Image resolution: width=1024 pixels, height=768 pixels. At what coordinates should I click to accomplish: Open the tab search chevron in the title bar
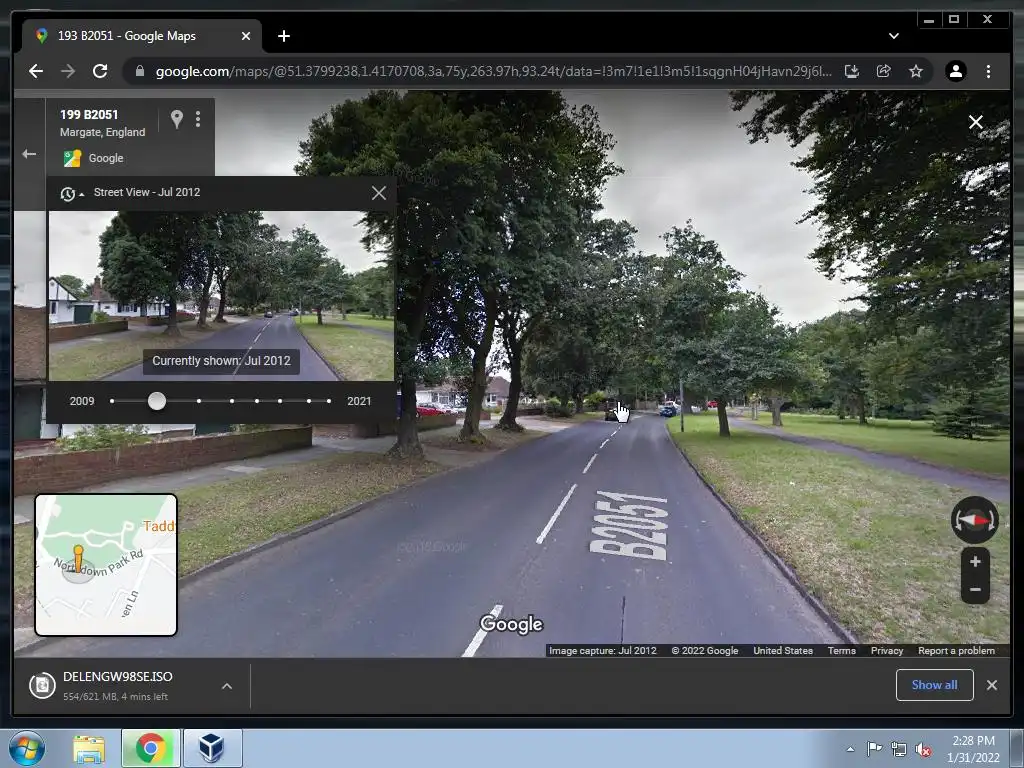point(893,36)
